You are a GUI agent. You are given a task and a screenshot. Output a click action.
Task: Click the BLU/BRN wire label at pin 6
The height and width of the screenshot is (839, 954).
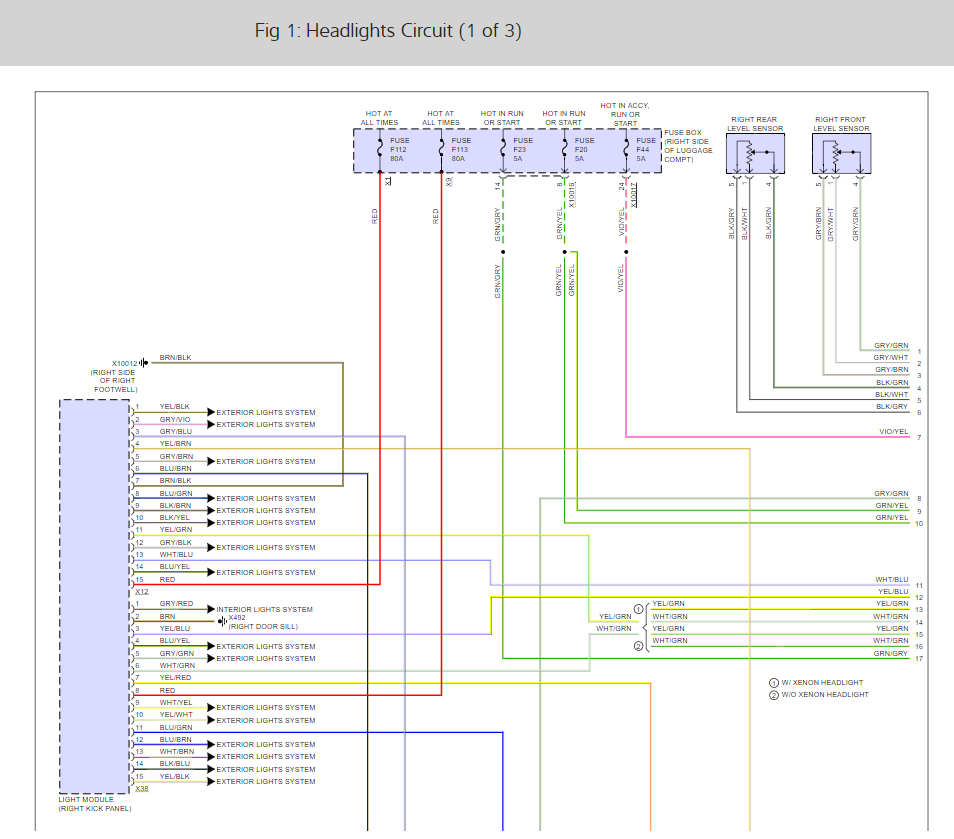coord(175,468)
